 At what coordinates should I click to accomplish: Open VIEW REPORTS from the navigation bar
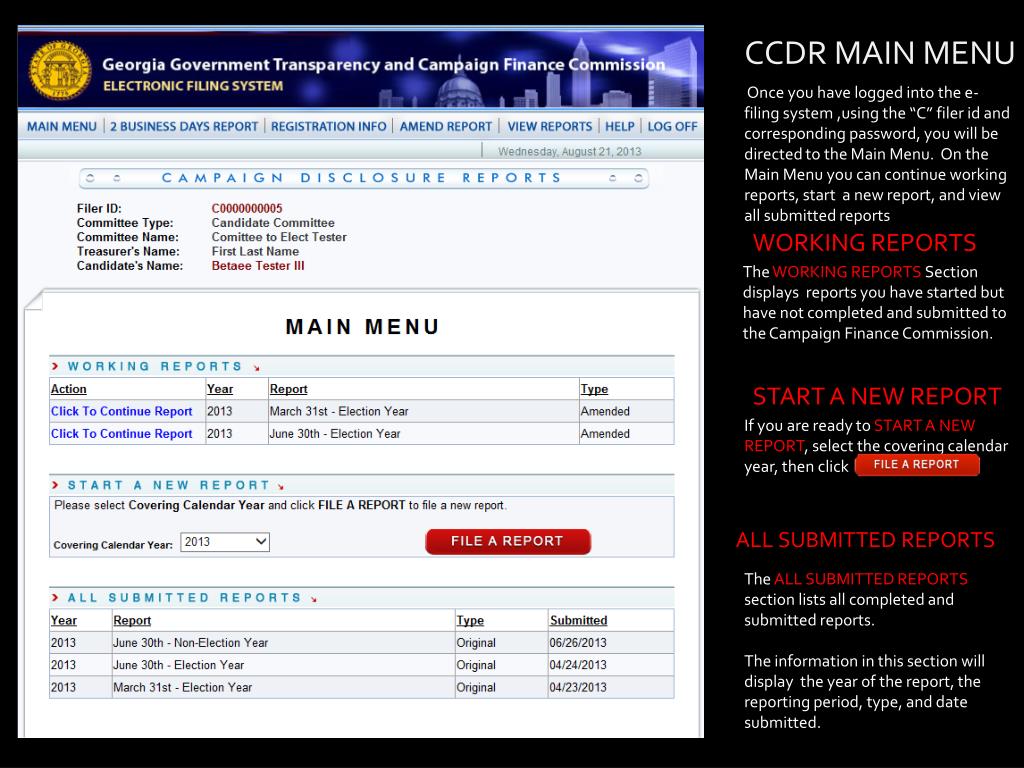tap(549, 127)
